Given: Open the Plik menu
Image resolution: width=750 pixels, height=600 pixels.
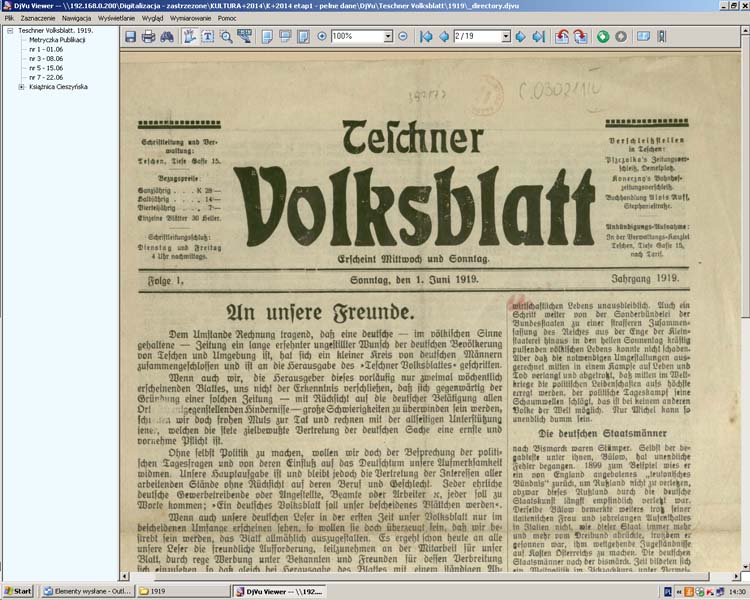Looking at the screenshot, I should pos(9,18).
